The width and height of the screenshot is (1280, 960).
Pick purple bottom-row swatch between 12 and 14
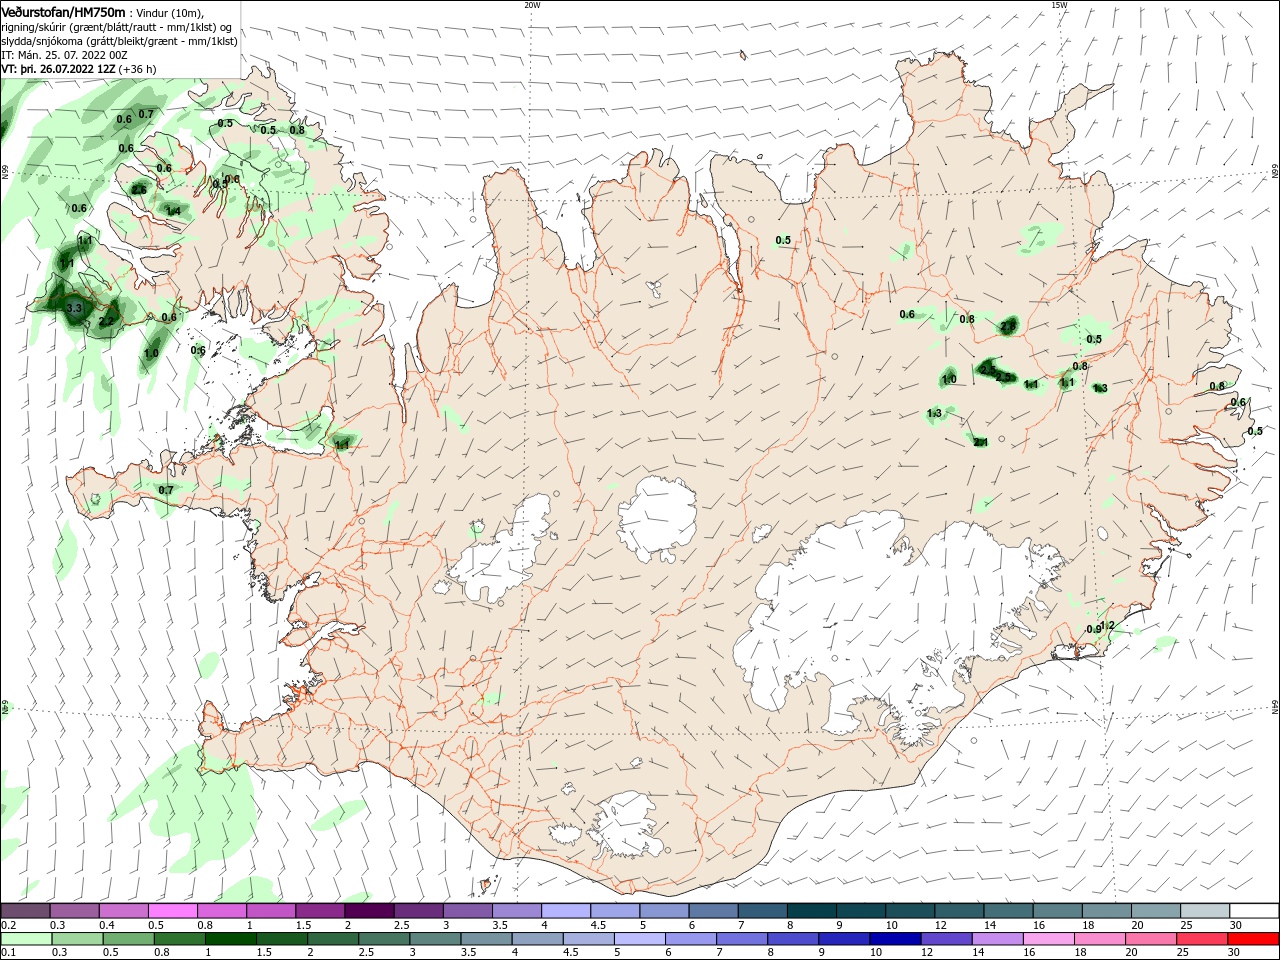(945, 939)
